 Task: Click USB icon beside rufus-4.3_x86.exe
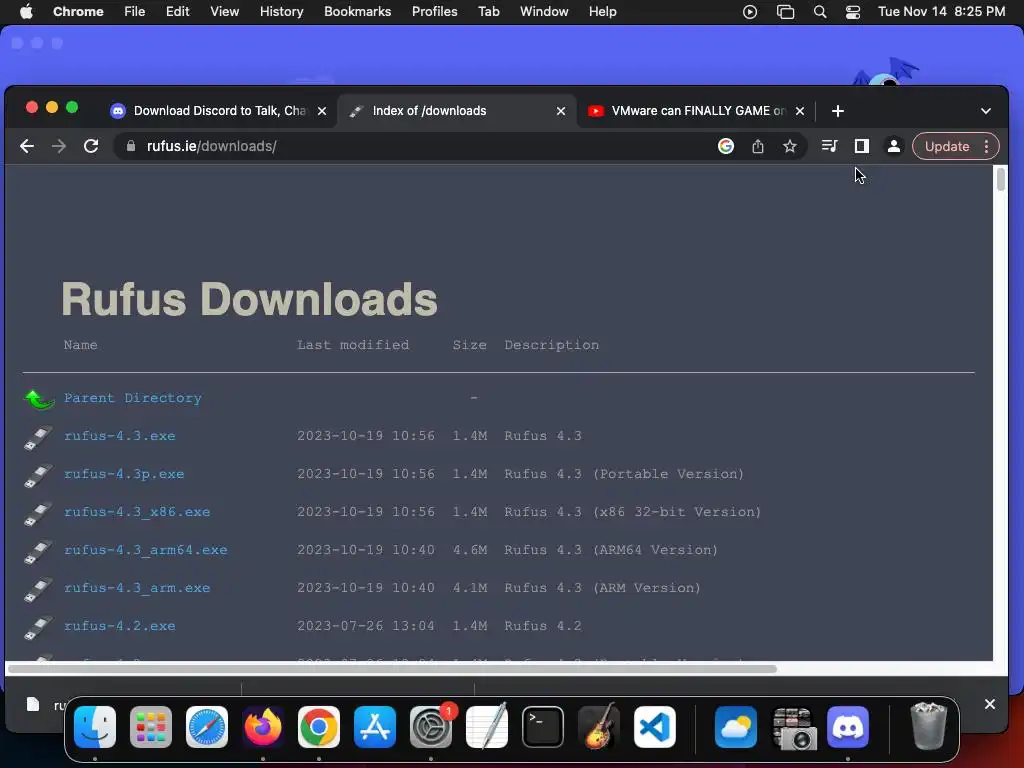tap(38, 513)
